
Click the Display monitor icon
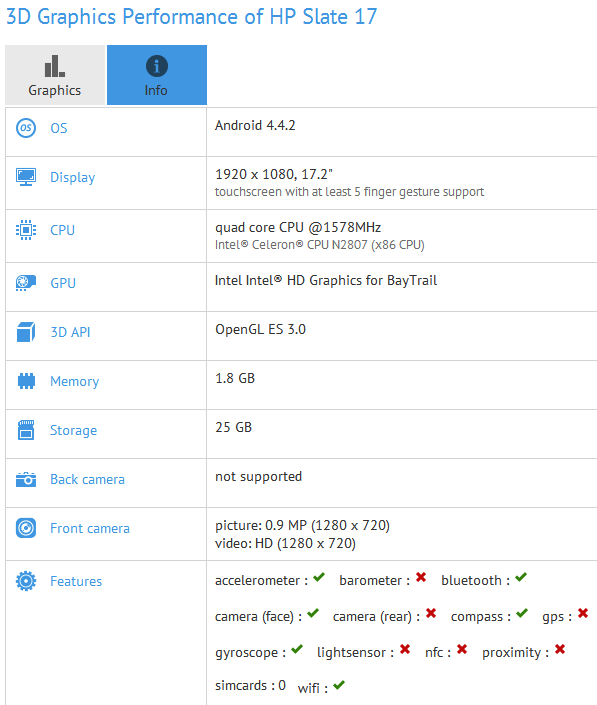pos(26,177)
